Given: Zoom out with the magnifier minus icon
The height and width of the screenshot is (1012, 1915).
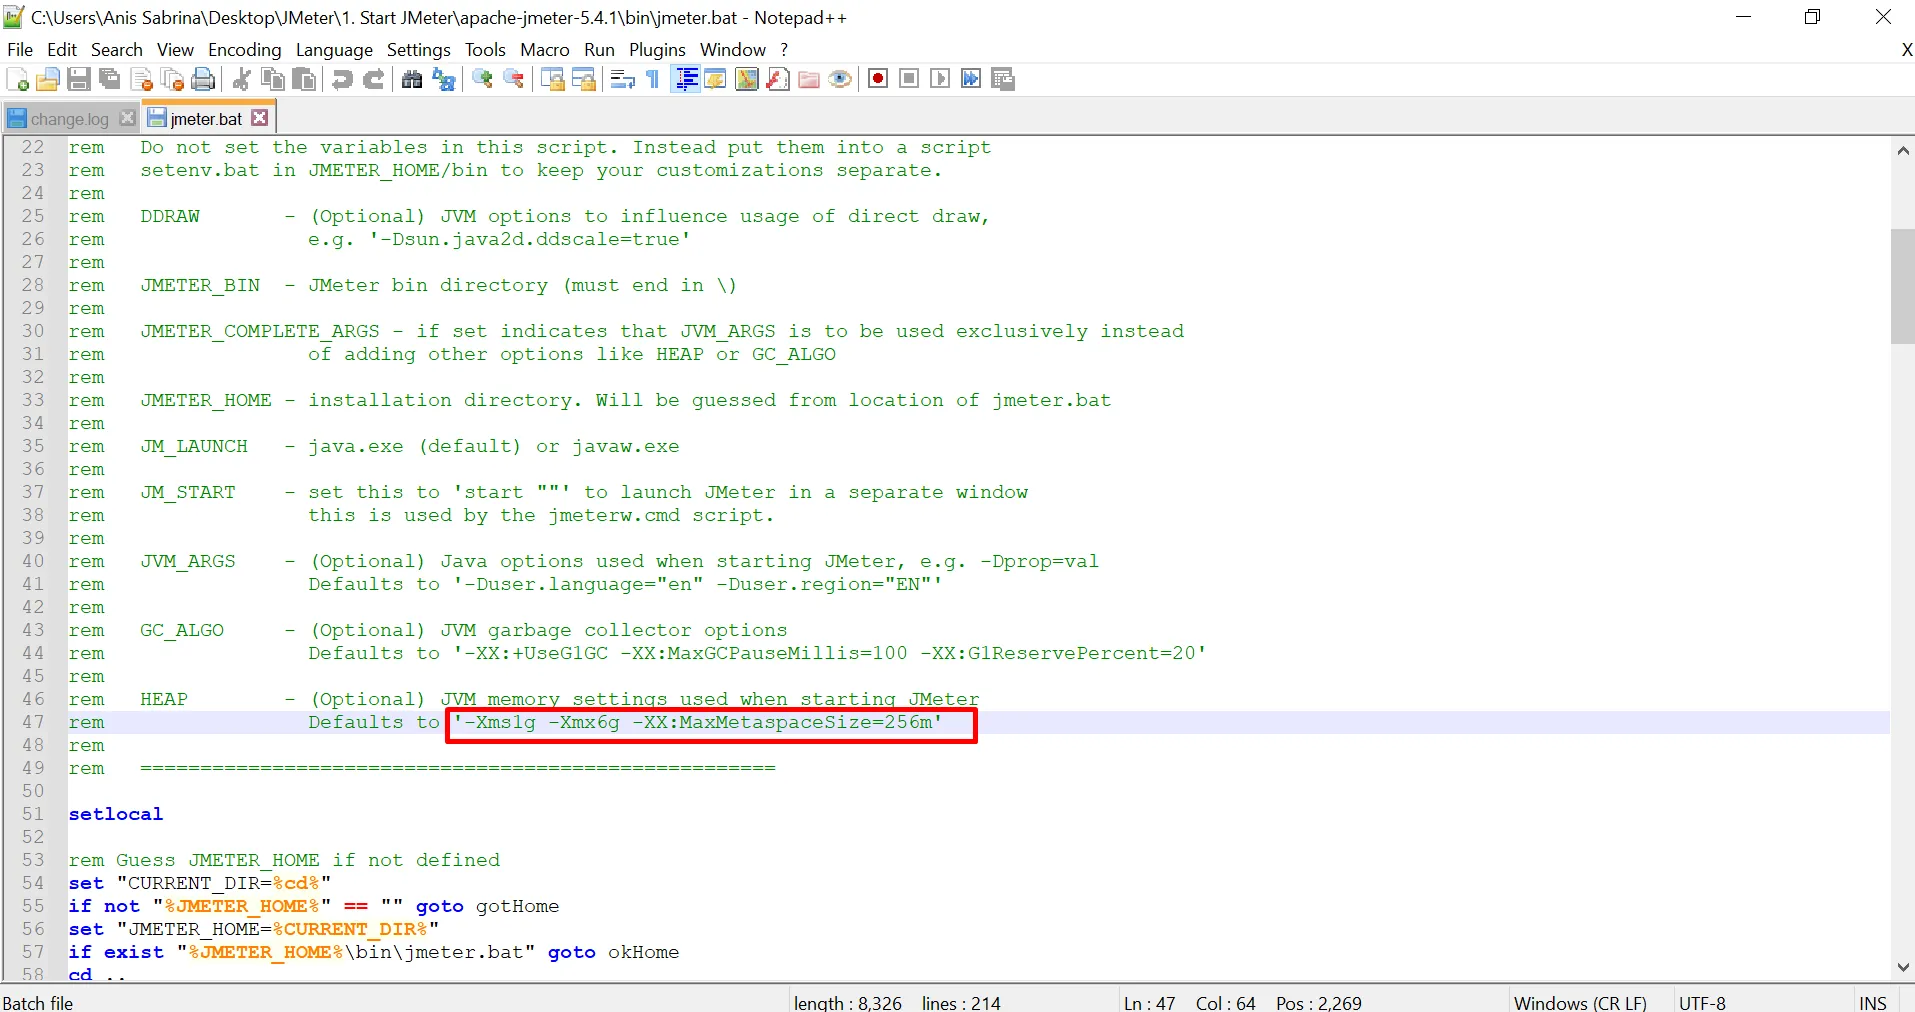Looking at the screenshot, I should 514,79.
